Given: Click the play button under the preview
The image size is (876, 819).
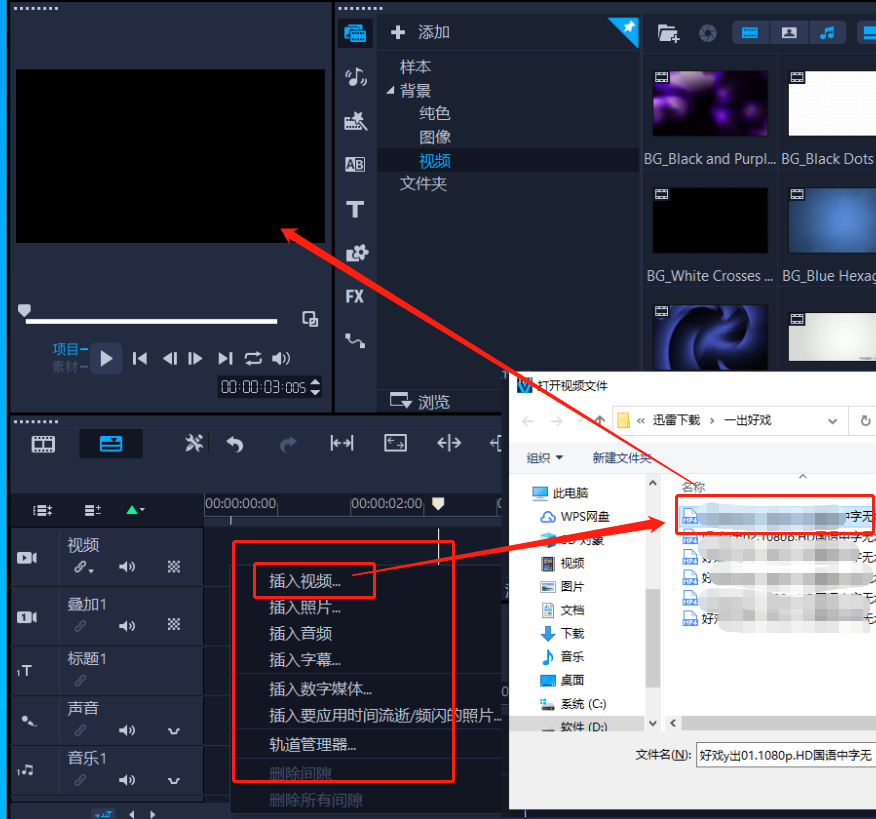Looking at the screenshot, I should 105,358.
